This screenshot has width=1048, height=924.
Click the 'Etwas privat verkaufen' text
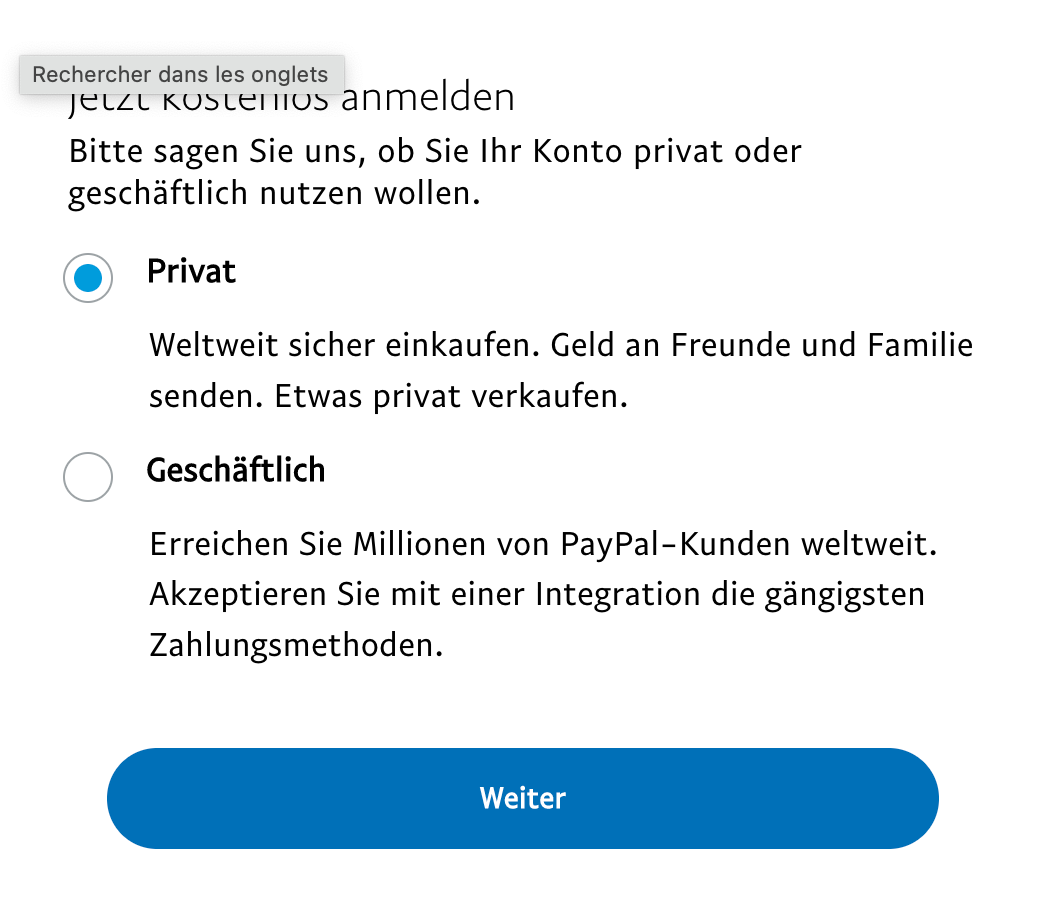tap(451, 396)
